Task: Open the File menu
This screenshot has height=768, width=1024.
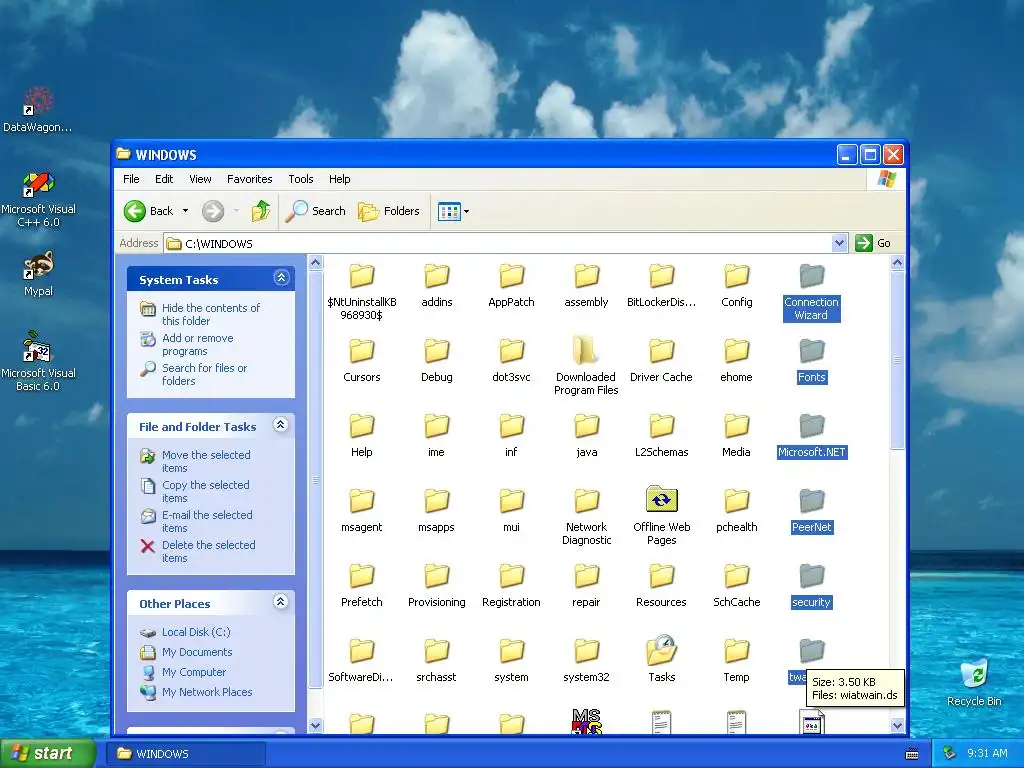Action: pyautogui.click(x=131, y=179)
